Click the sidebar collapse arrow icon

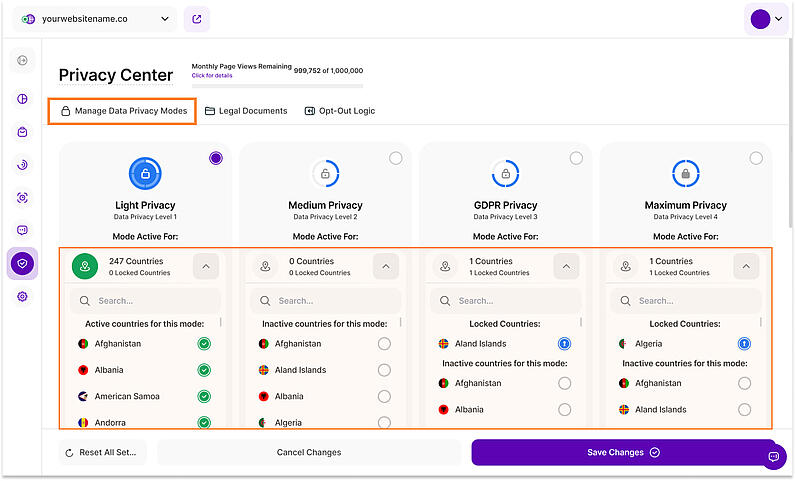(22, 60)
